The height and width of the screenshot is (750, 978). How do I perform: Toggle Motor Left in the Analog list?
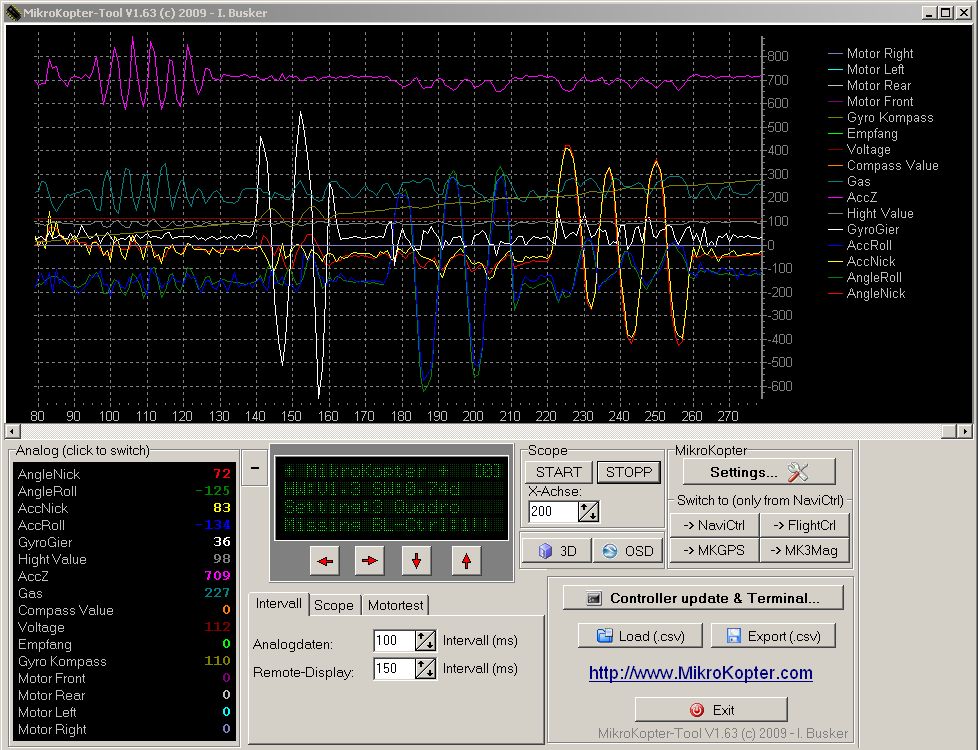pyautogui.click(x=124, y=712)
